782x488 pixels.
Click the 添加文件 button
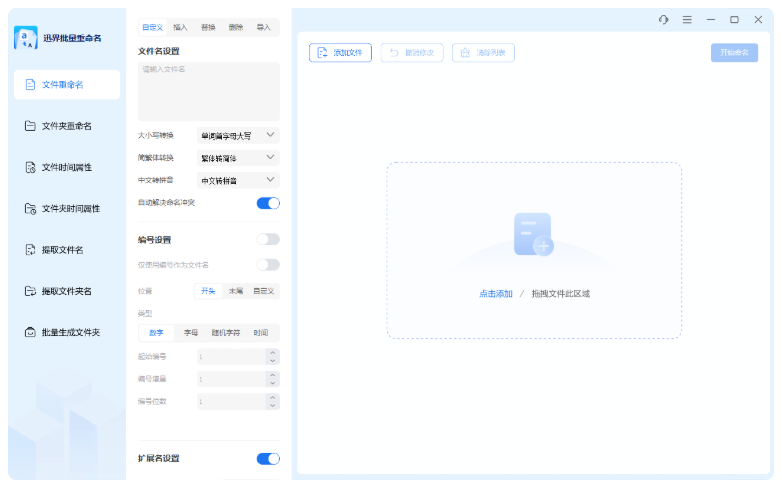[340, 53]
